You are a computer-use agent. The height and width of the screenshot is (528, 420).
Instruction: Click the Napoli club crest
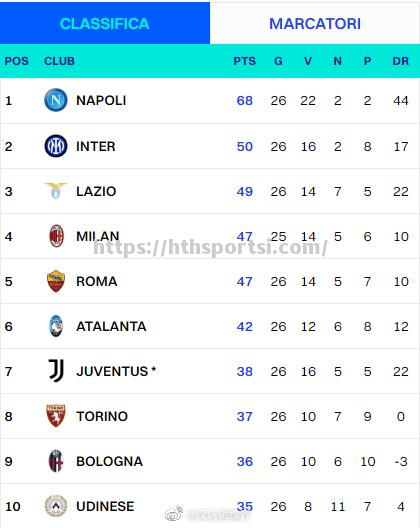point(56,100)
